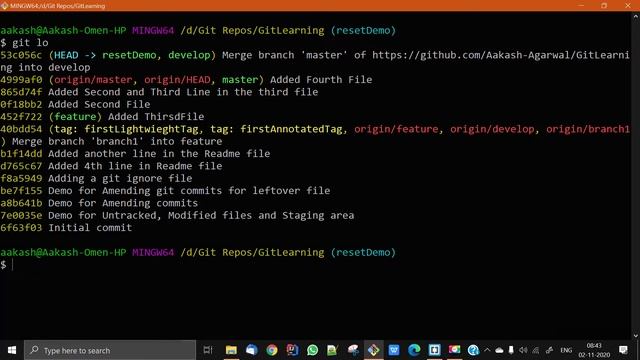
Task: Open Task View on the taskbar
Action: tap(208, 350)
